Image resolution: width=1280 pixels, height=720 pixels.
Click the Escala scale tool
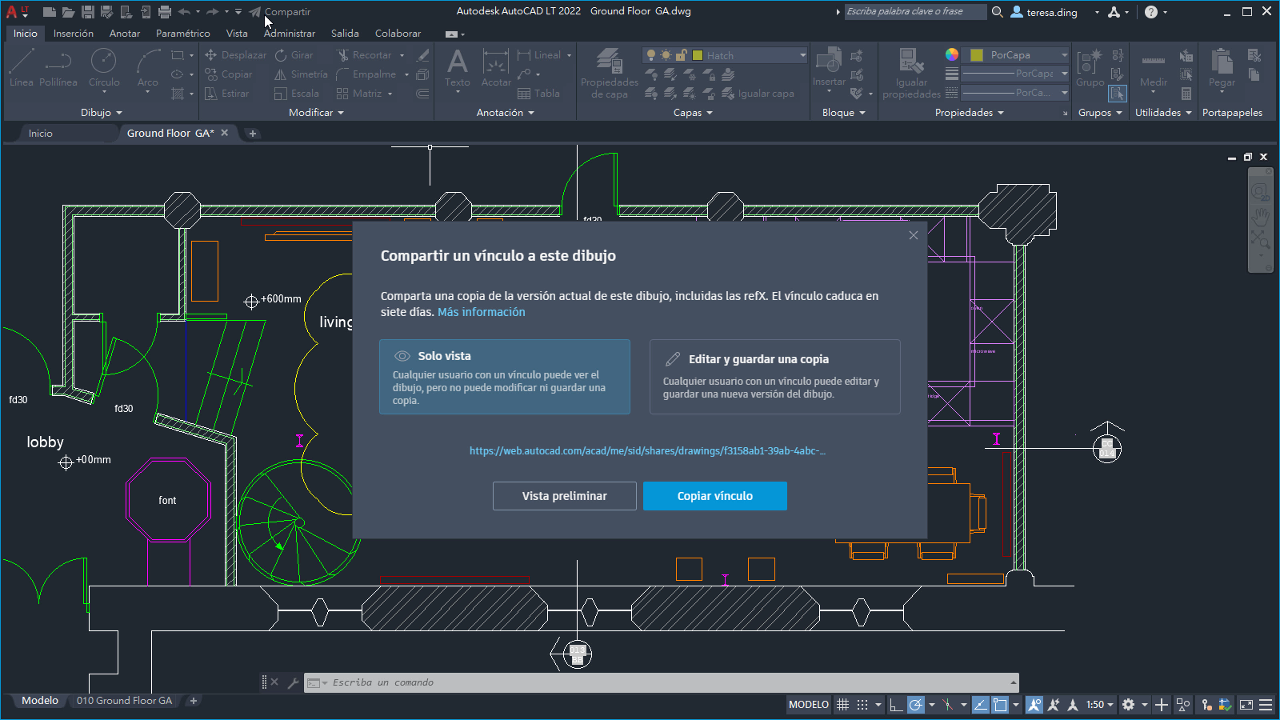297,94
